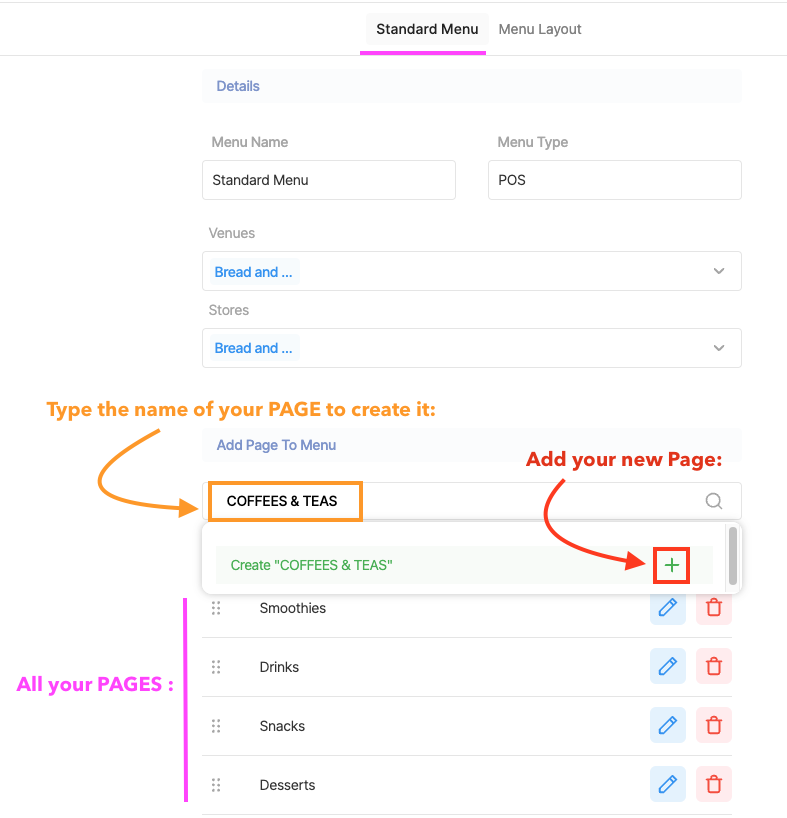787x818 pixels.
Task: Switch to the Menu Layout tab
Action: click(540, 29)
